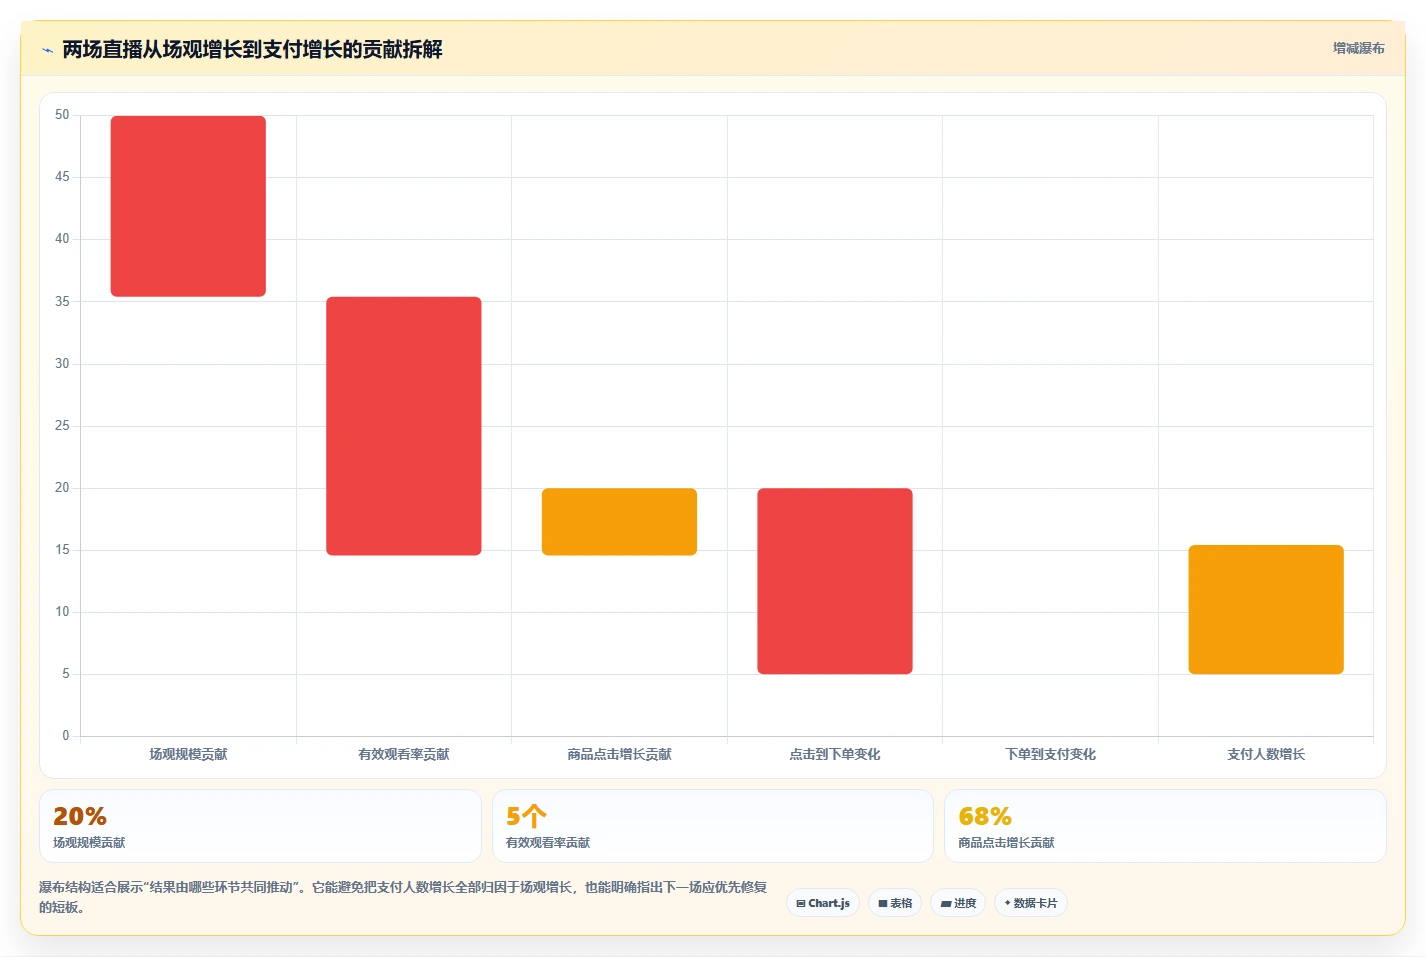Click the y-axis value 25
1426x957 pixels.
(x=62, y=426)
